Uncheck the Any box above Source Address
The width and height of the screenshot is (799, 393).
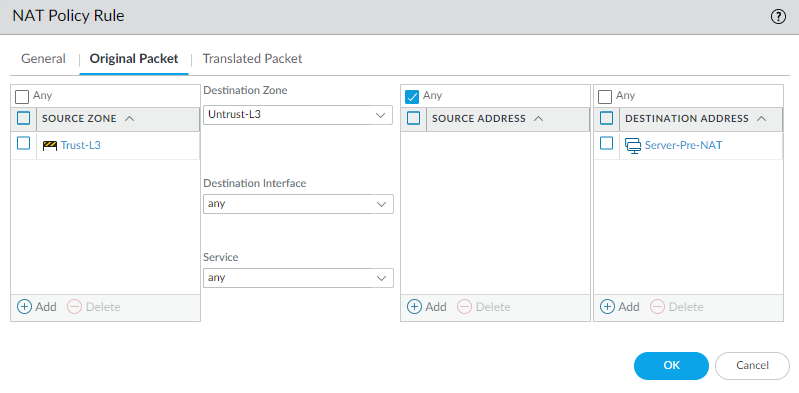412,97
